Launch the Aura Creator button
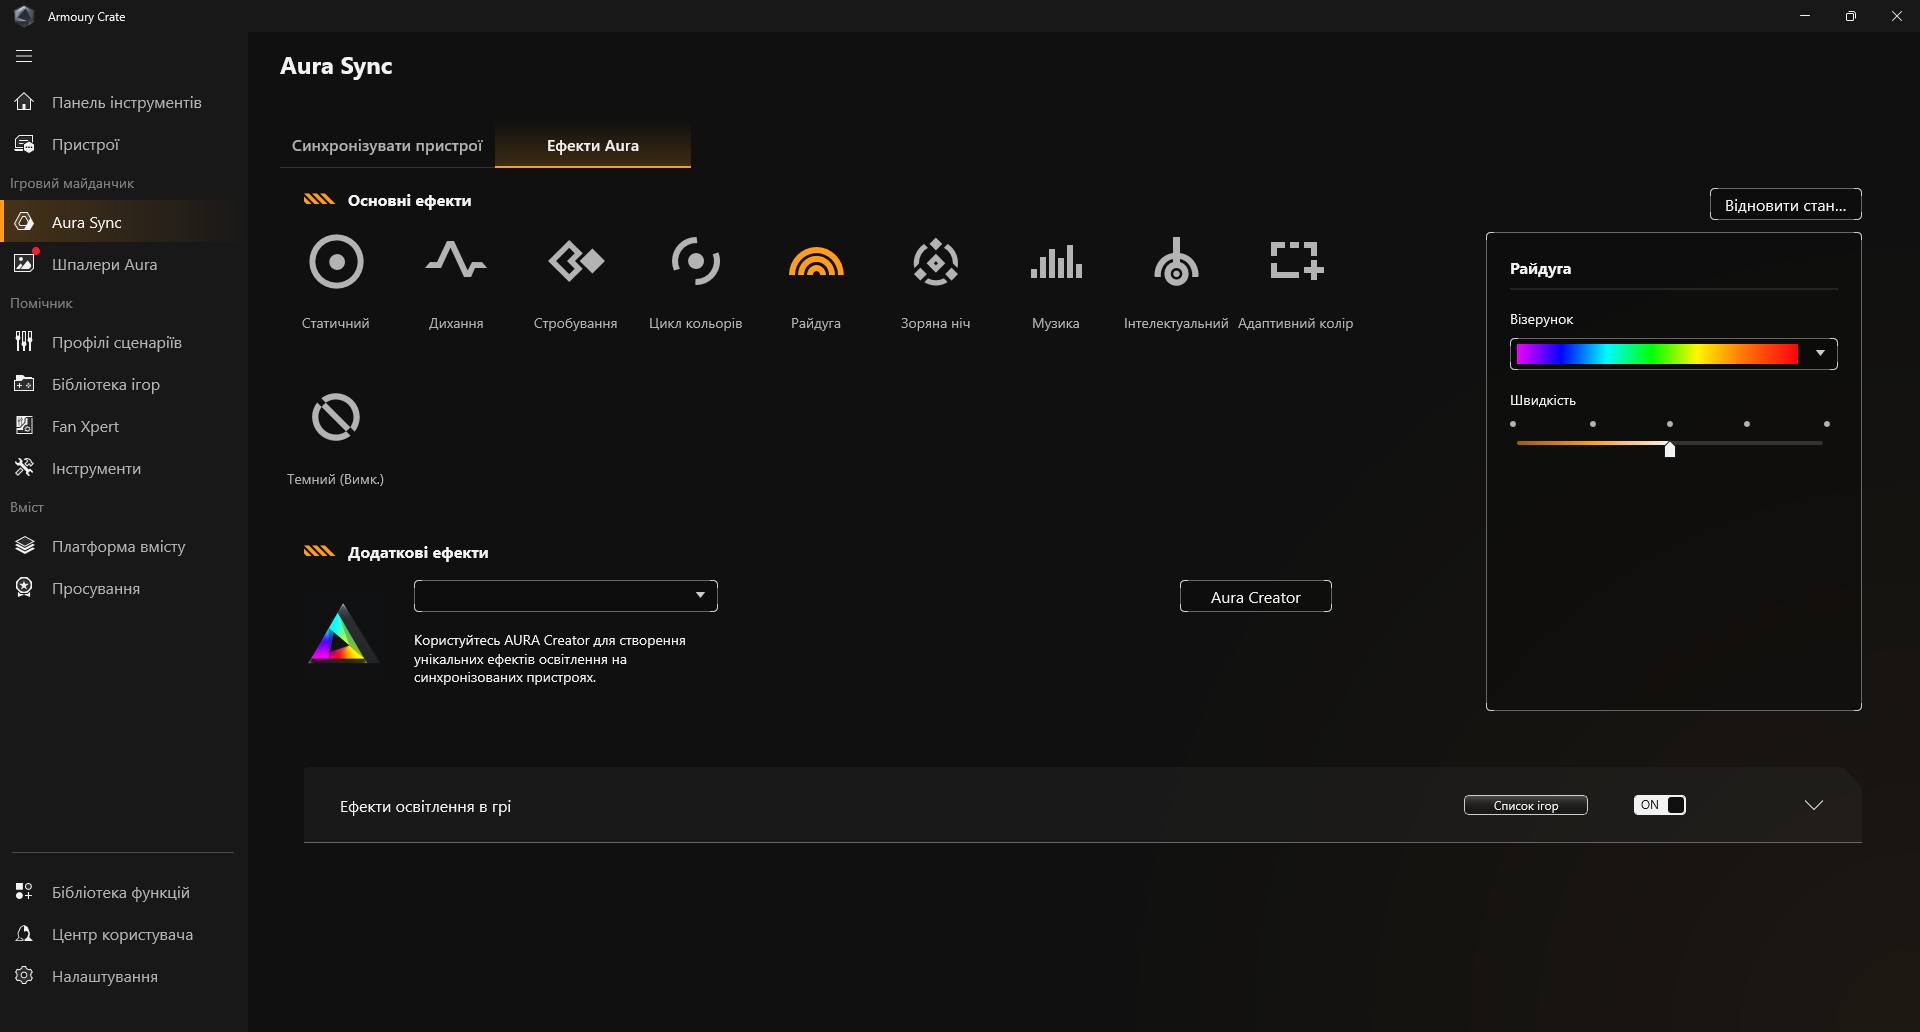 tap(1256, 597)
